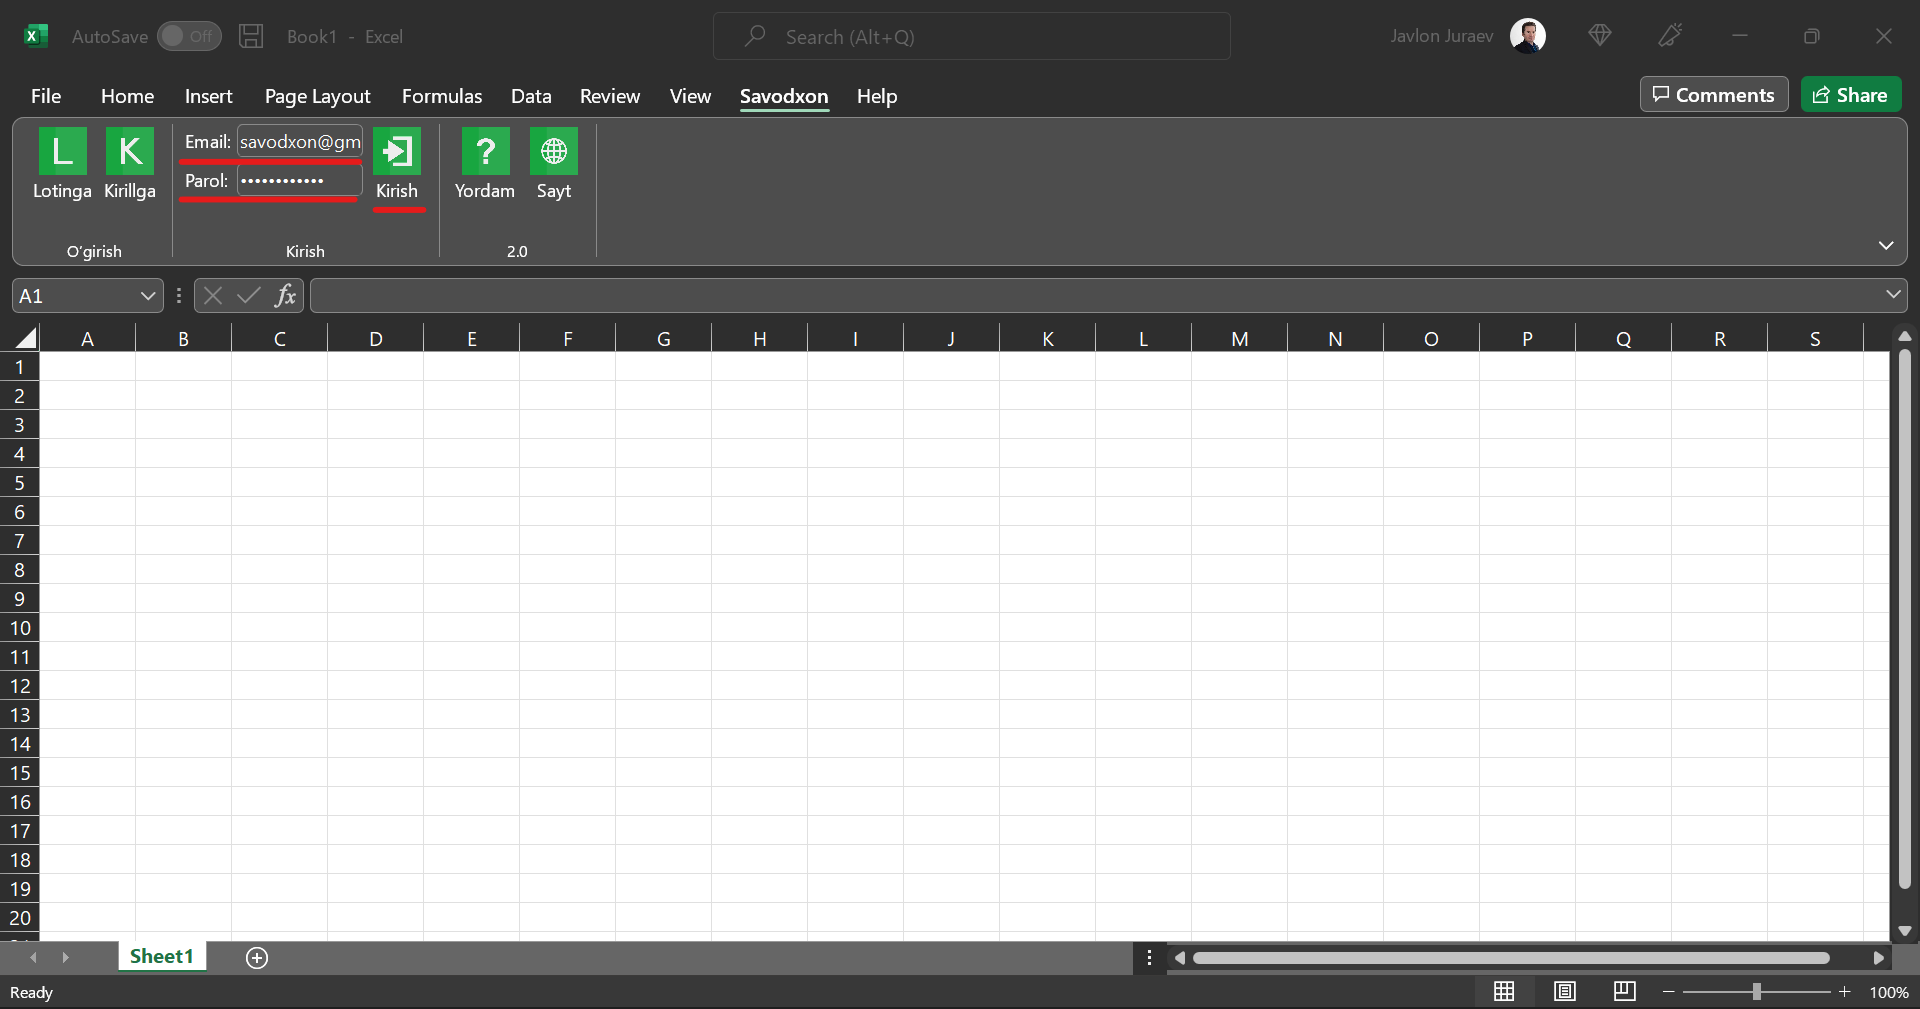Viewport: 1920px width, 1009px height.
Task: Switch to Page Break Preview view
Action: point(1625,991)
